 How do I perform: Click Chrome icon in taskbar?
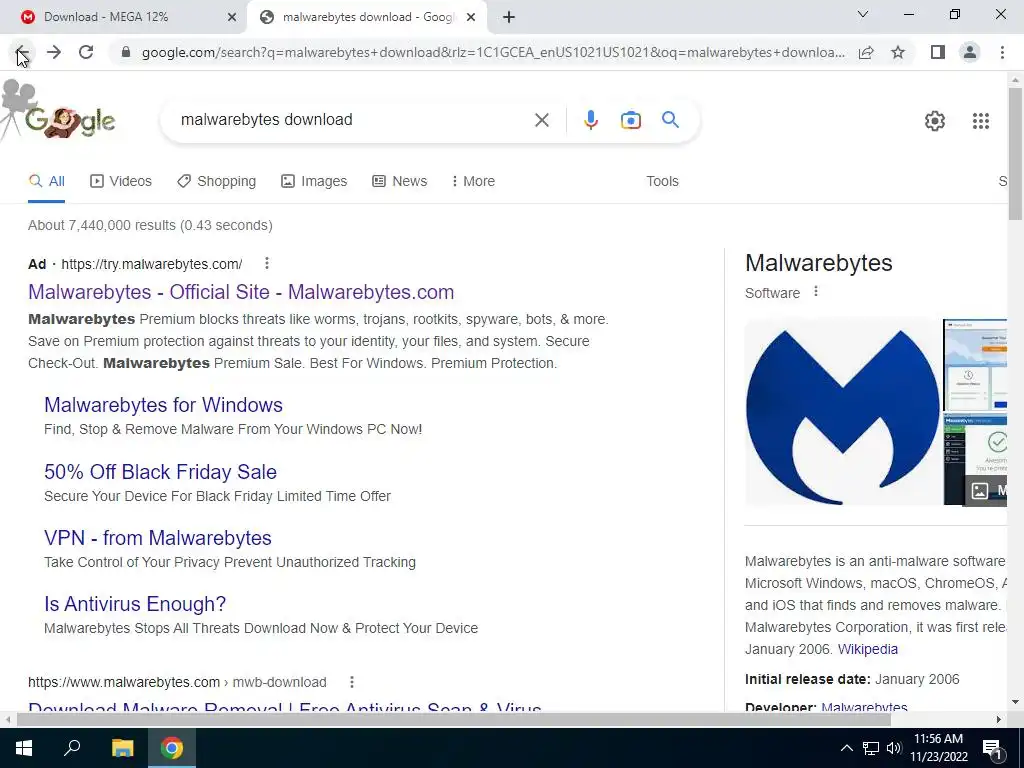172,748
